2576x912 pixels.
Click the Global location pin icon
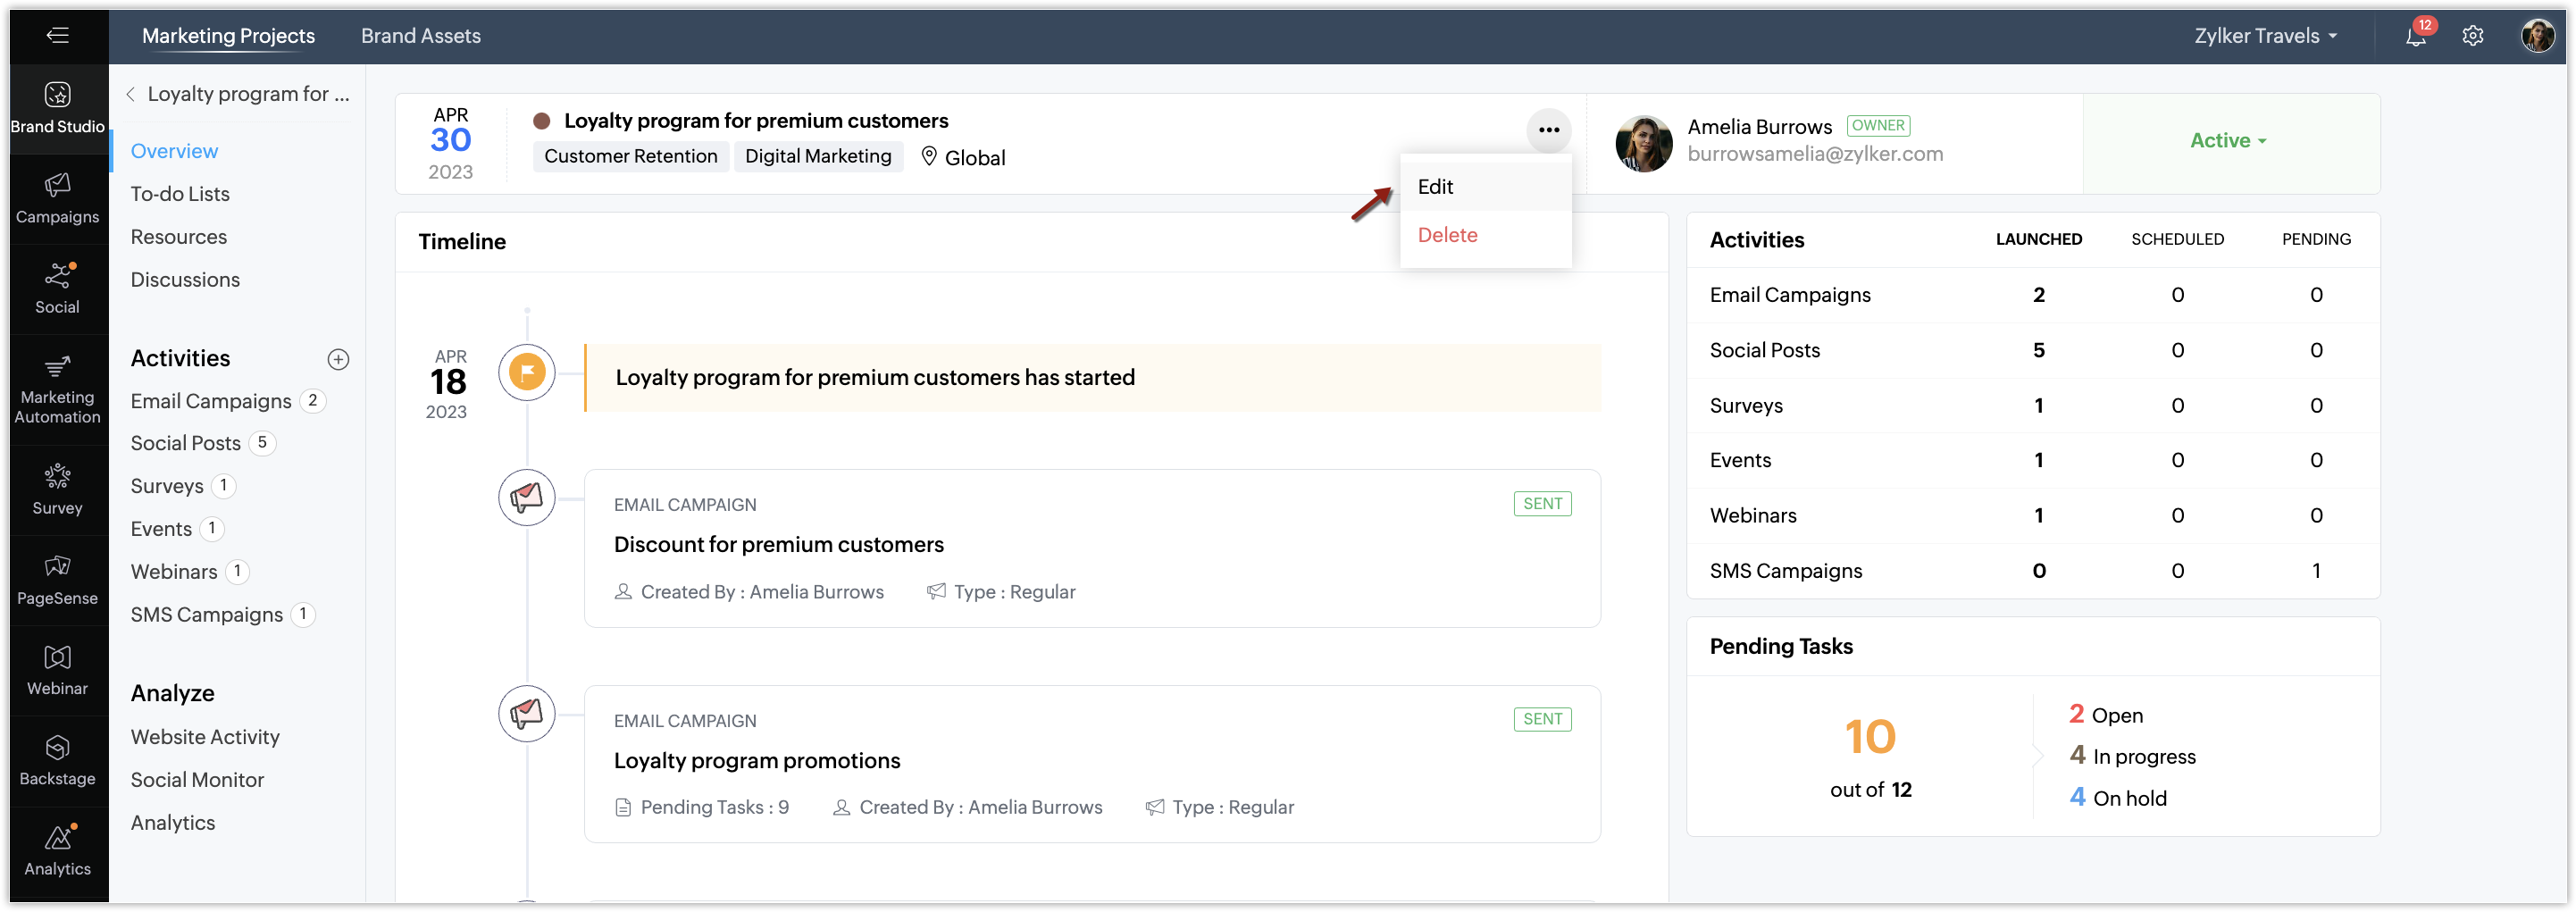click(929, 157)
